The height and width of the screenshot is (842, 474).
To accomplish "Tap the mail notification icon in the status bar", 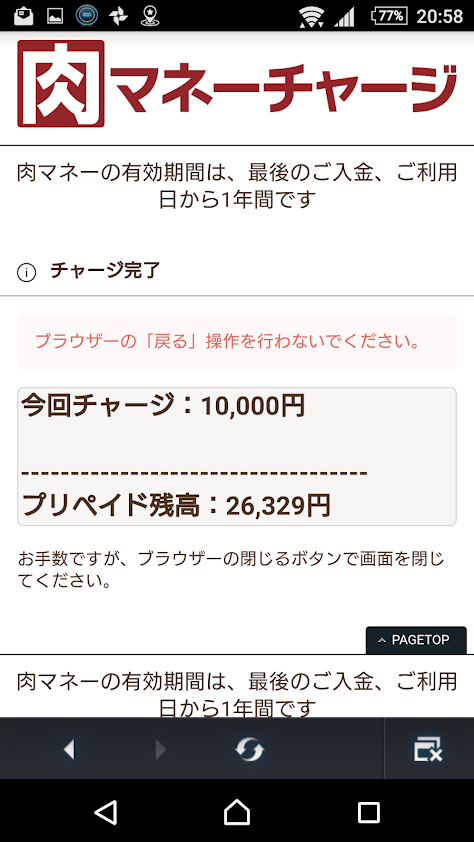I will pos(24,16).
